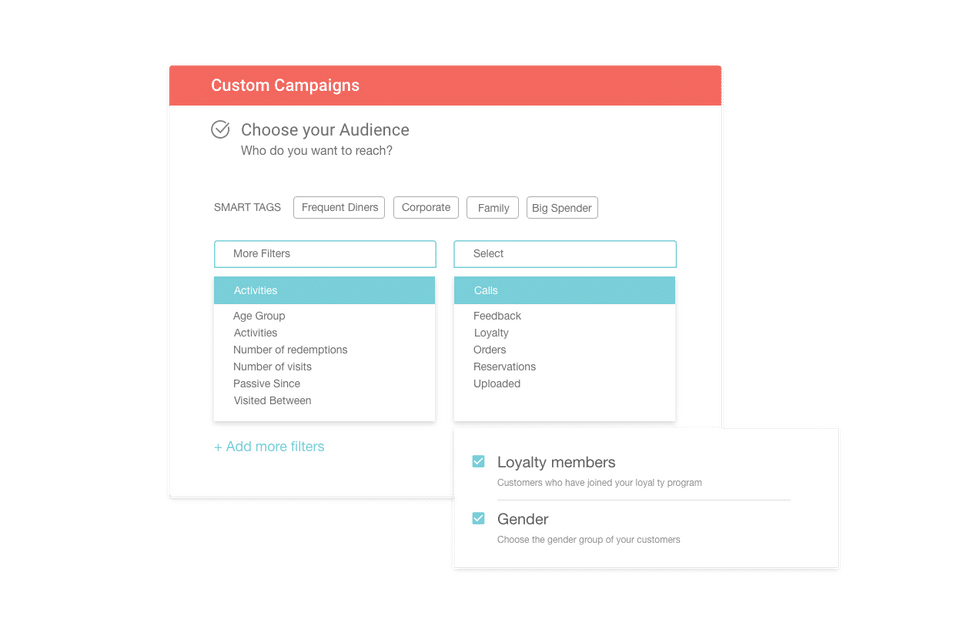Open the More Filters dropdown

point(325,254)
